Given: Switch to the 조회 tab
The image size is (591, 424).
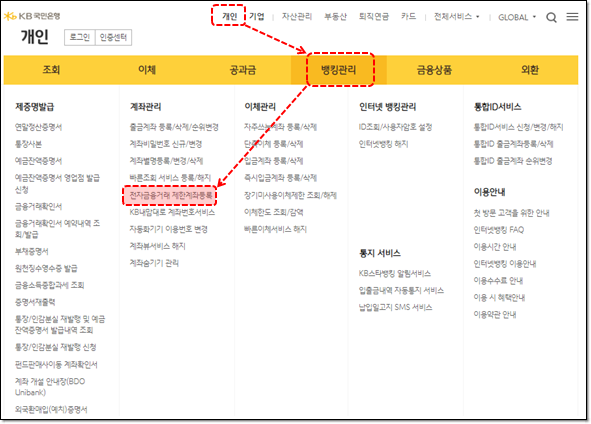Looking at the screenshot, I should (x=51, y=70).
